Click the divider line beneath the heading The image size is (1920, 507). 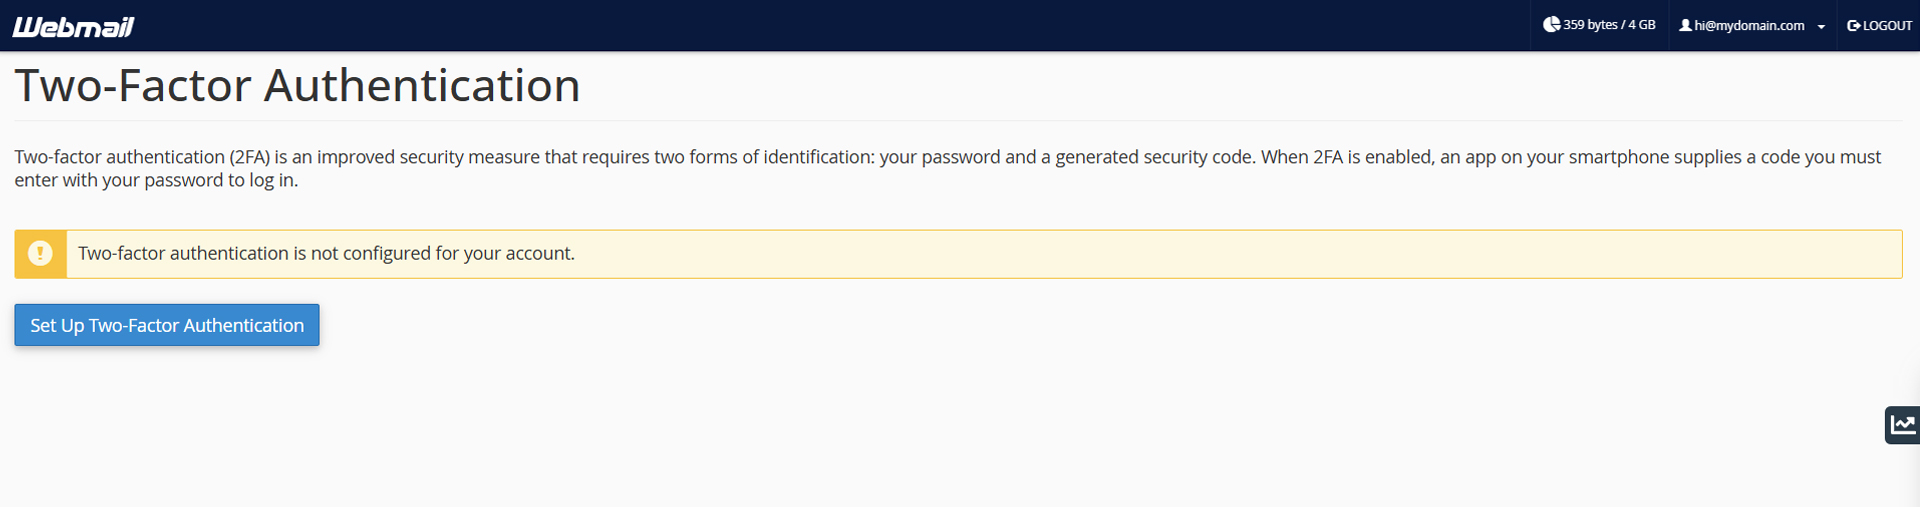pyautogui.click(x=958, y=121)
